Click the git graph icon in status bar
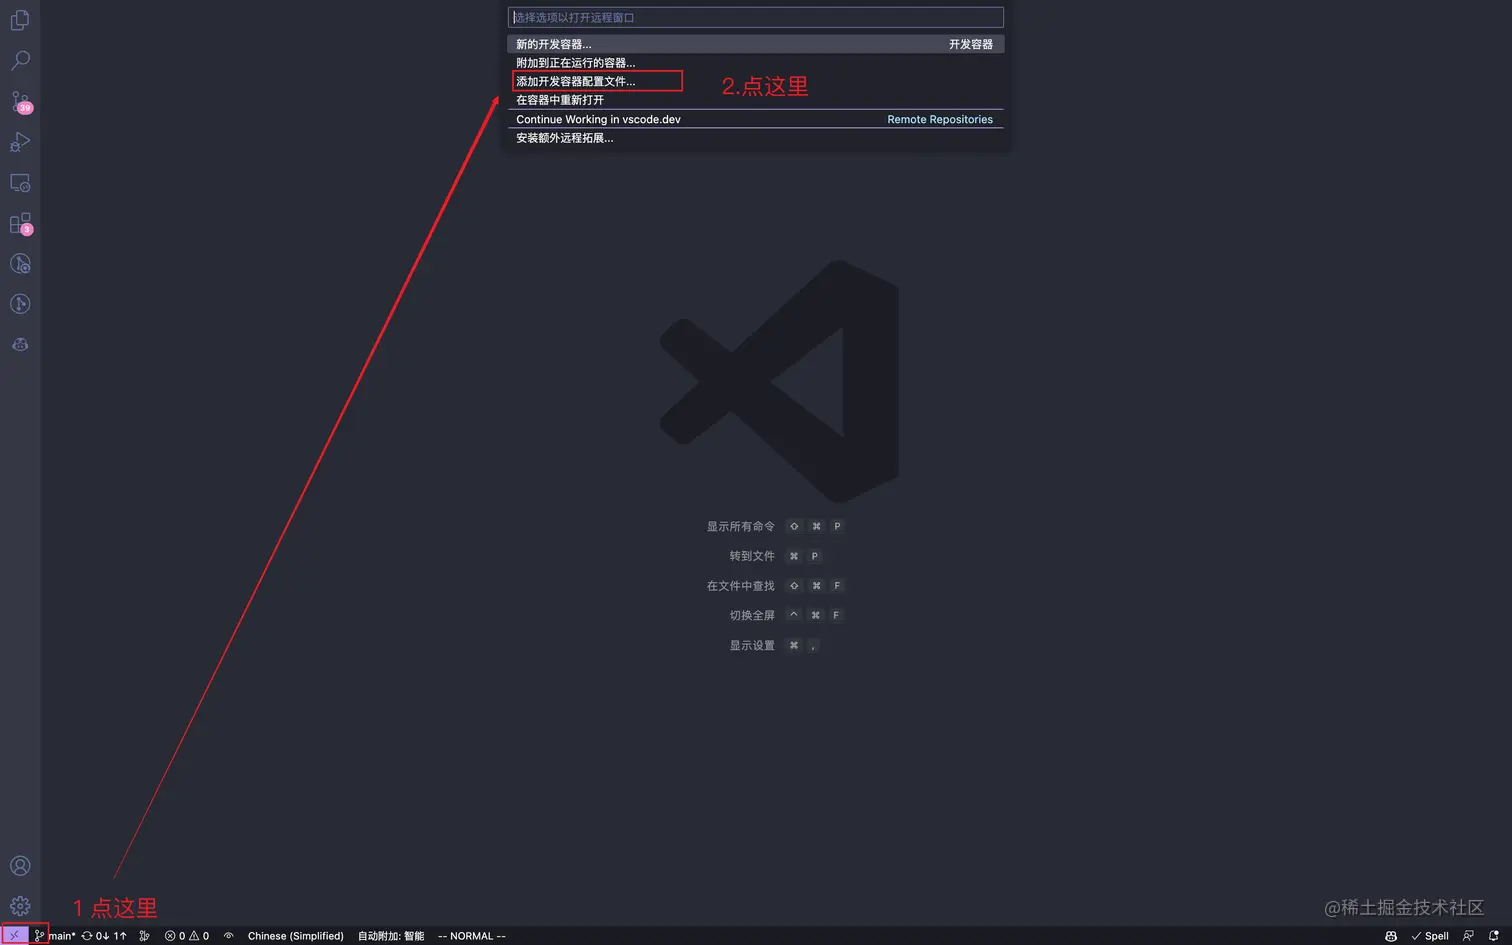Screen dimensions: 1512x945 (x=145, y=936)
